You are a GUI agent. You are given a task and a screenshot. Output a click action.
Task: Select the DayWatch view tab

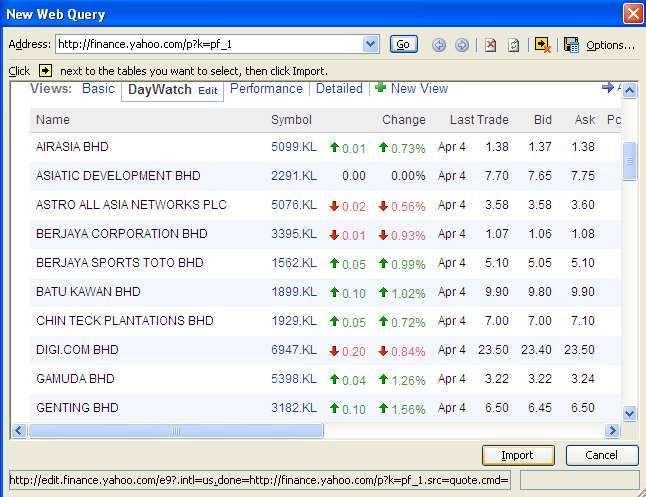point(159,89)
